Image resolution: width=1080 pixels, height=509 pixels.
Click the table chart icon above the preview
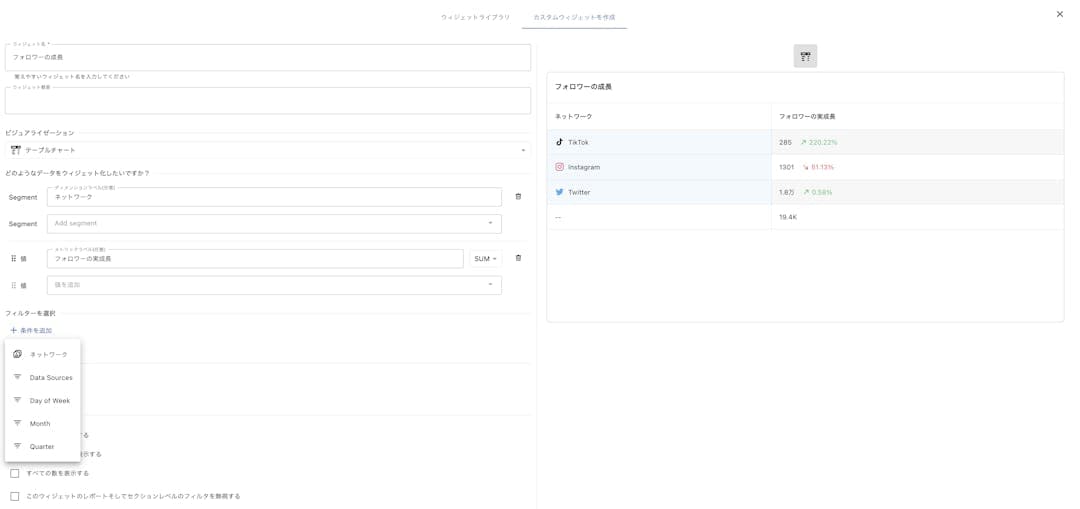pos(805,56)
